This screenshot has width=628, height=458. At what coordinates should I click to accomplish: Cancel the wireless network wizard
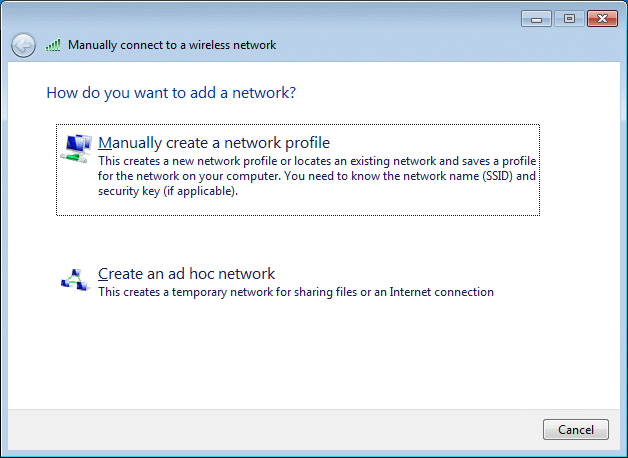pos(576,430)
